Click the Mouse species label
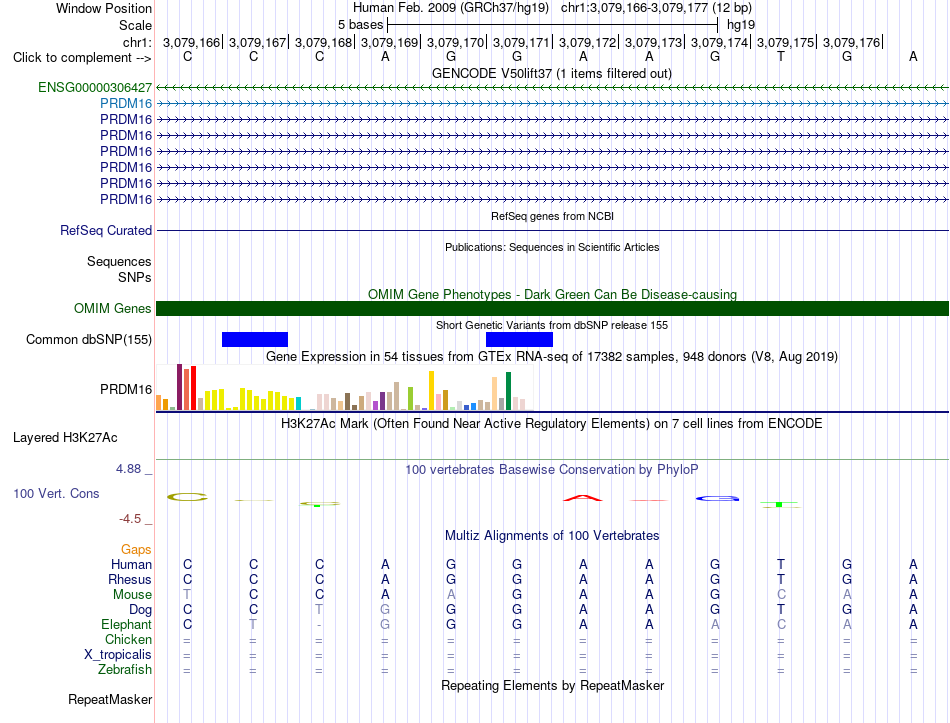 tap(132, 595)
